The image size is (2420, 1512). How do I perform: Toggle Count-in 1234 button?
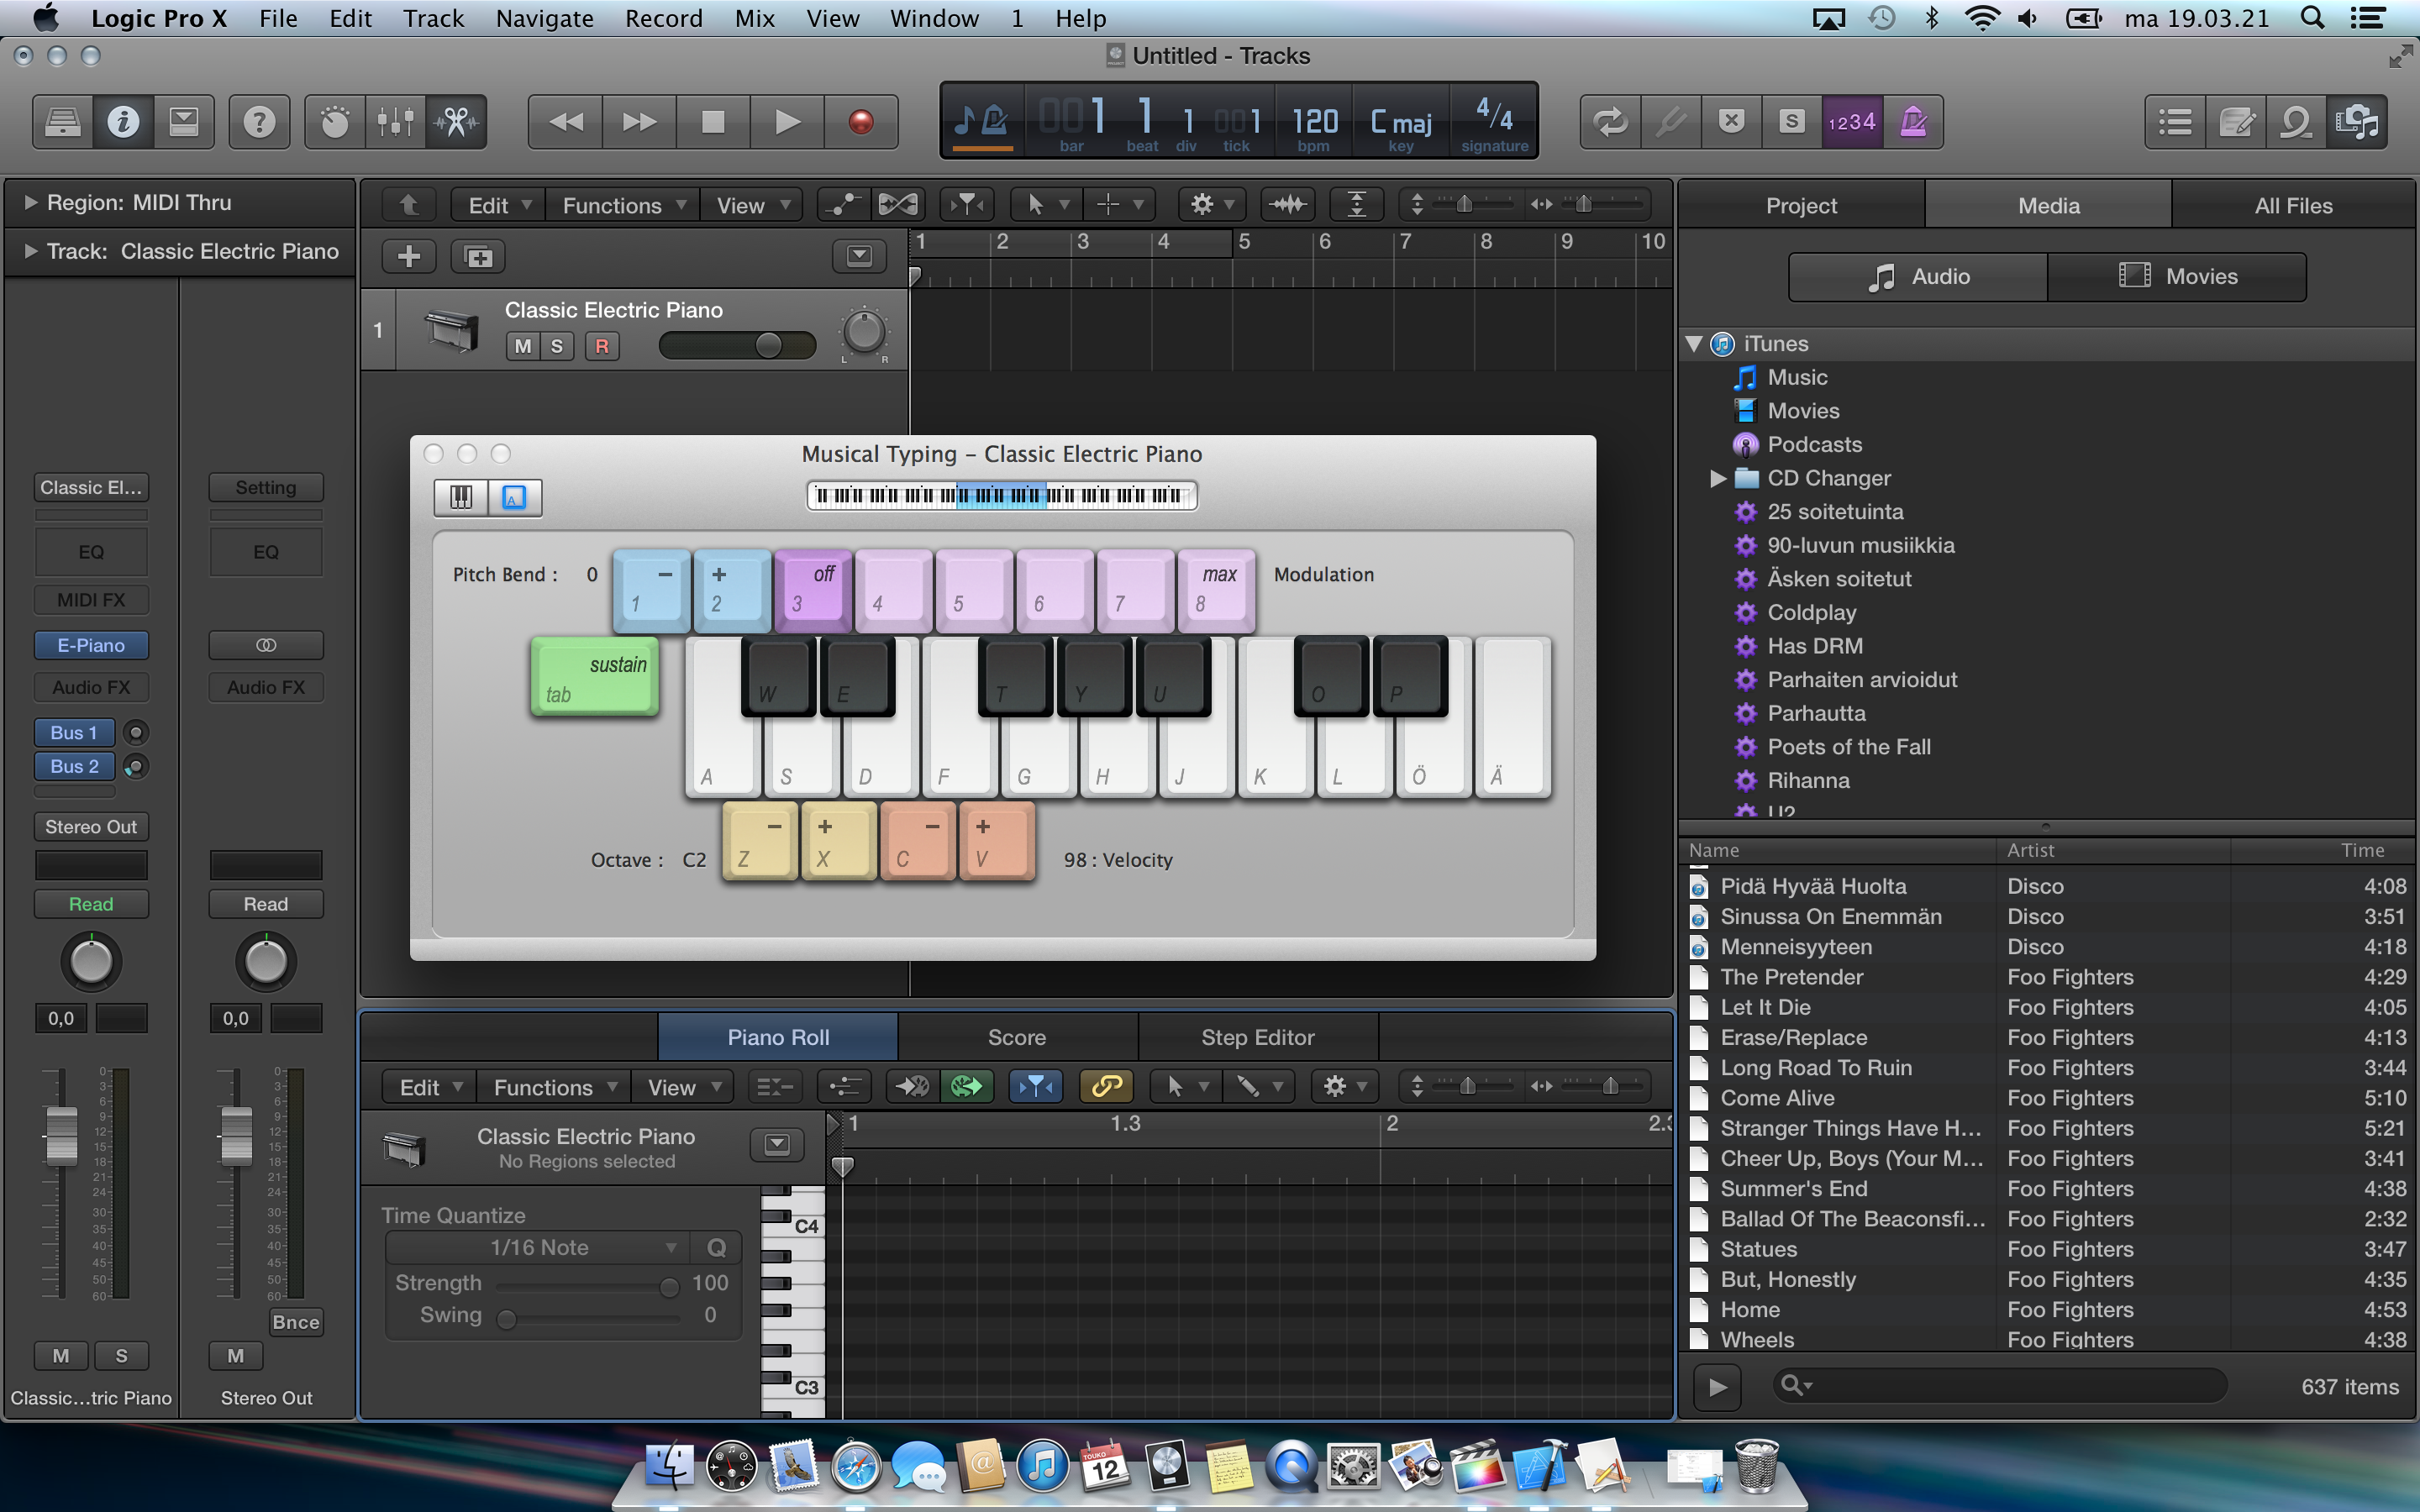tap(1852, 122)
